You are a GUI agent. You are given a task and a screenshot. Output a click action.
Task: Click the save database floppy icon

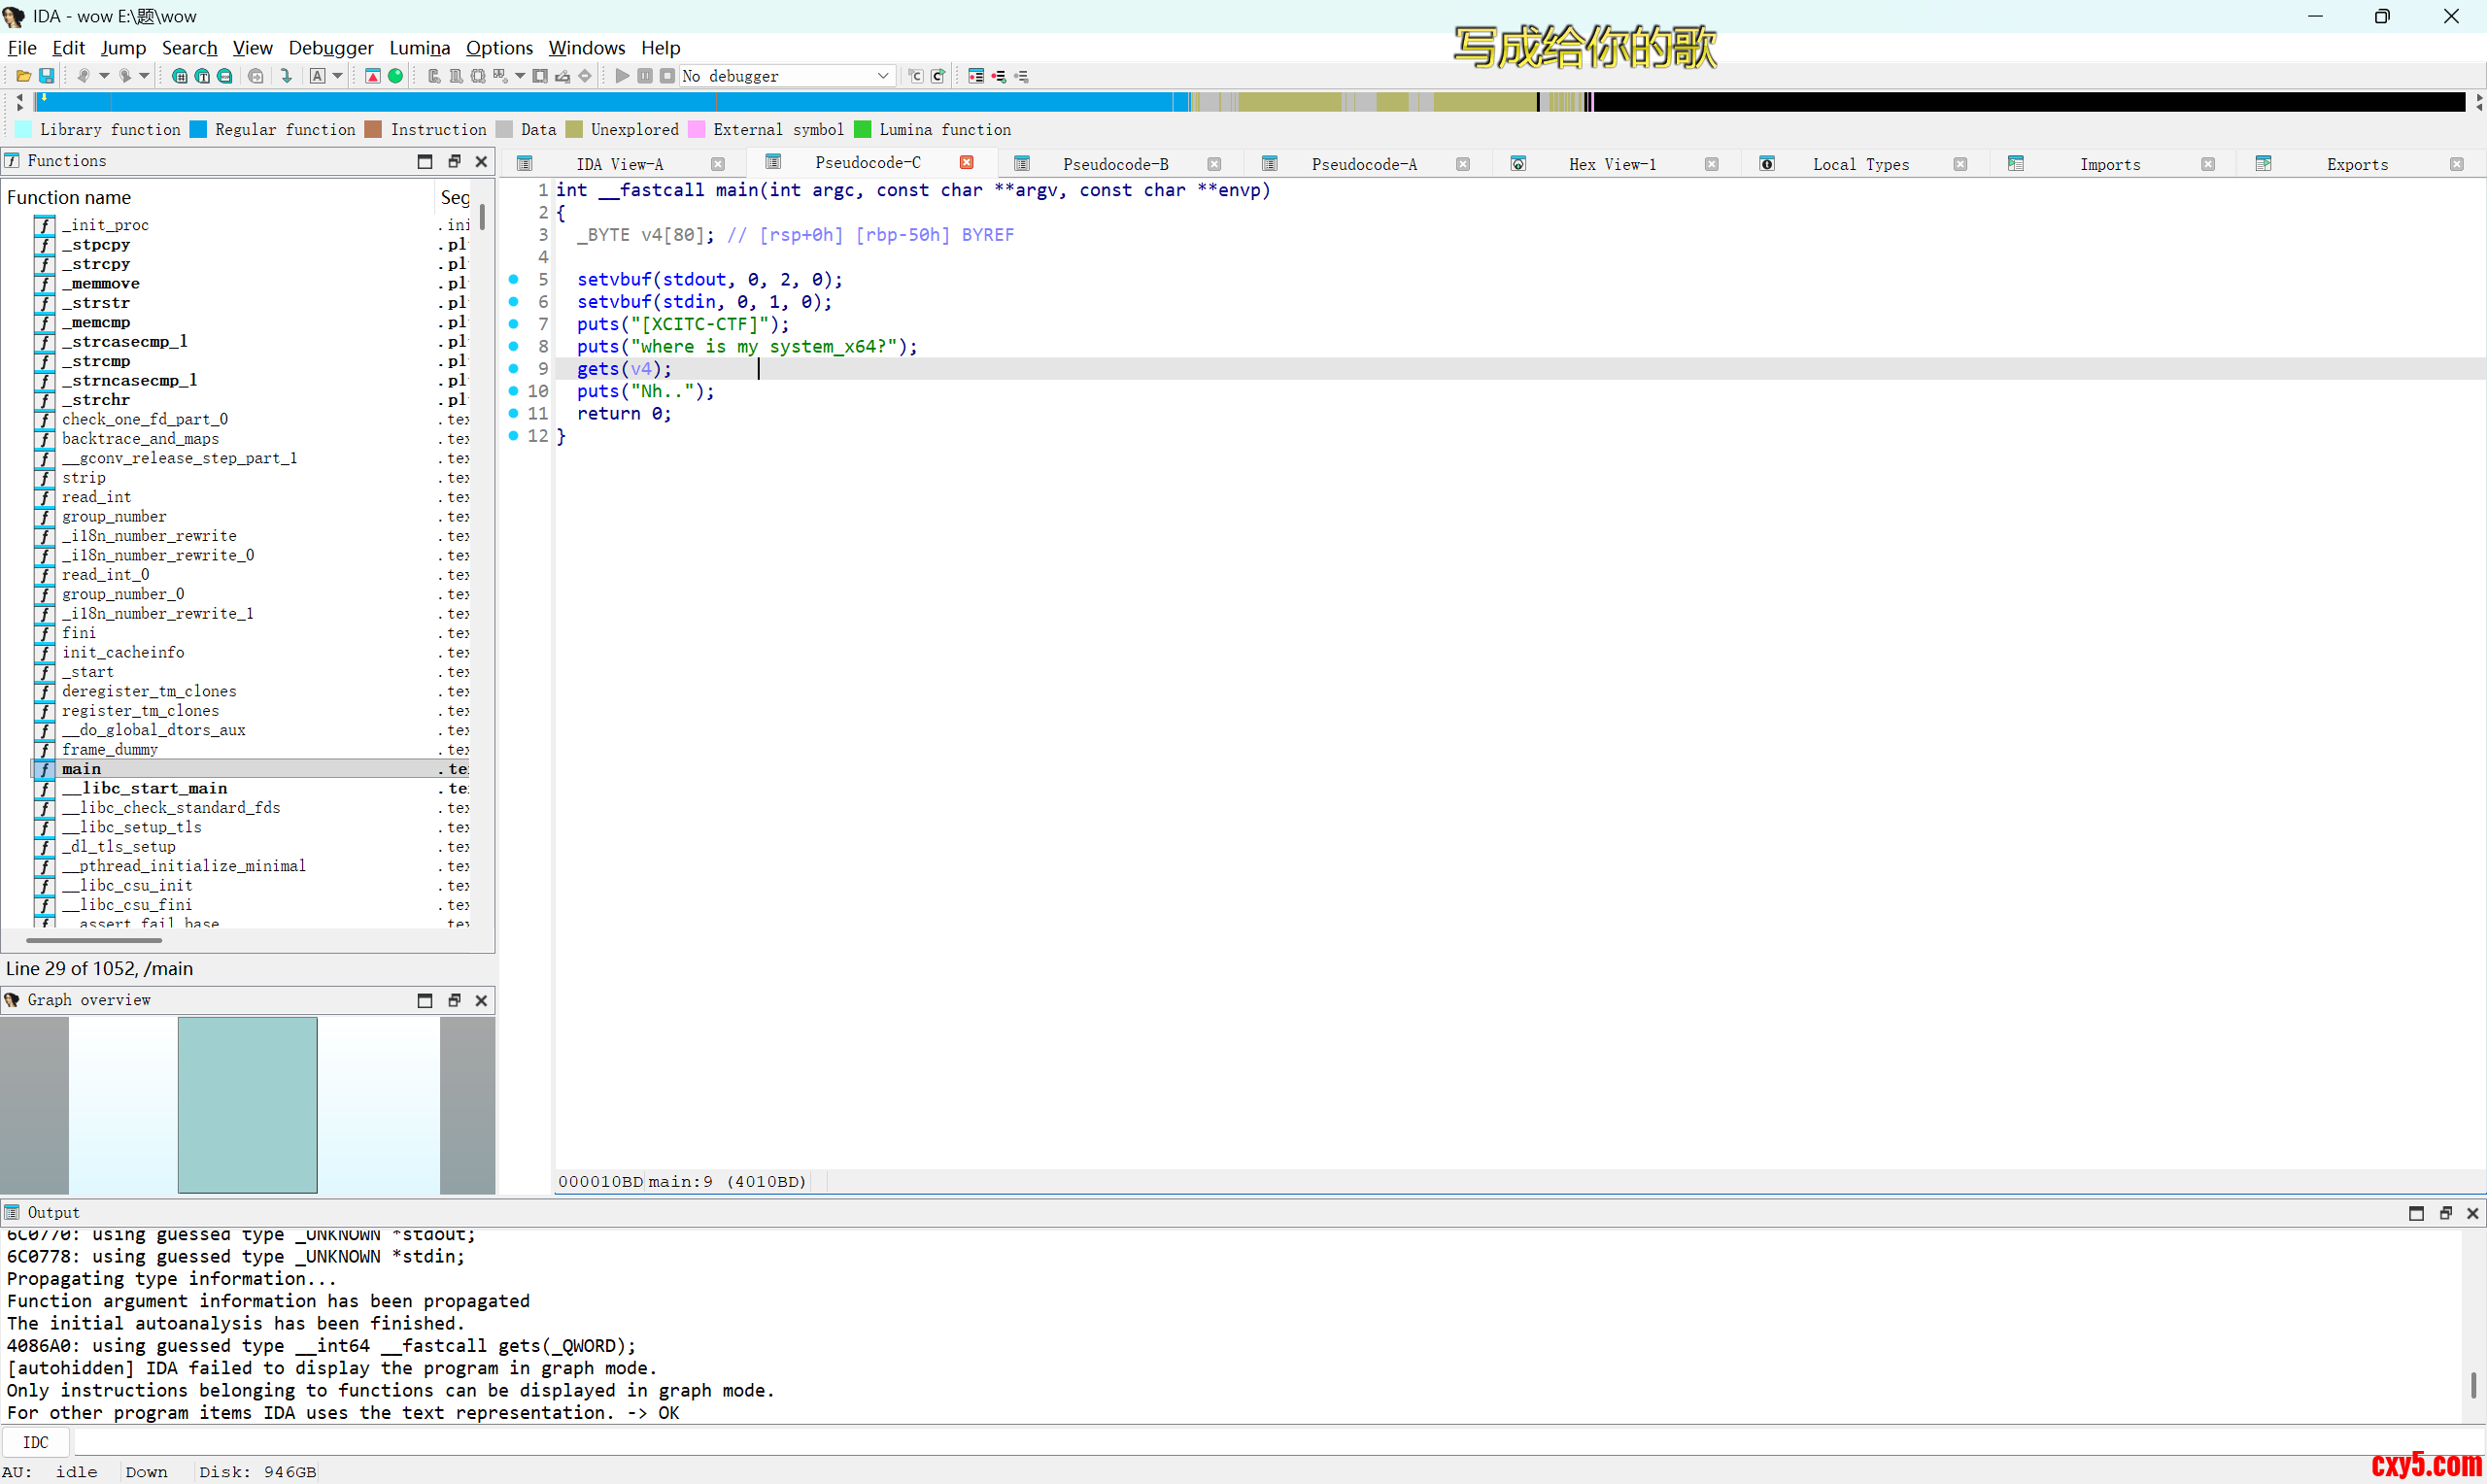coord(46,76)
